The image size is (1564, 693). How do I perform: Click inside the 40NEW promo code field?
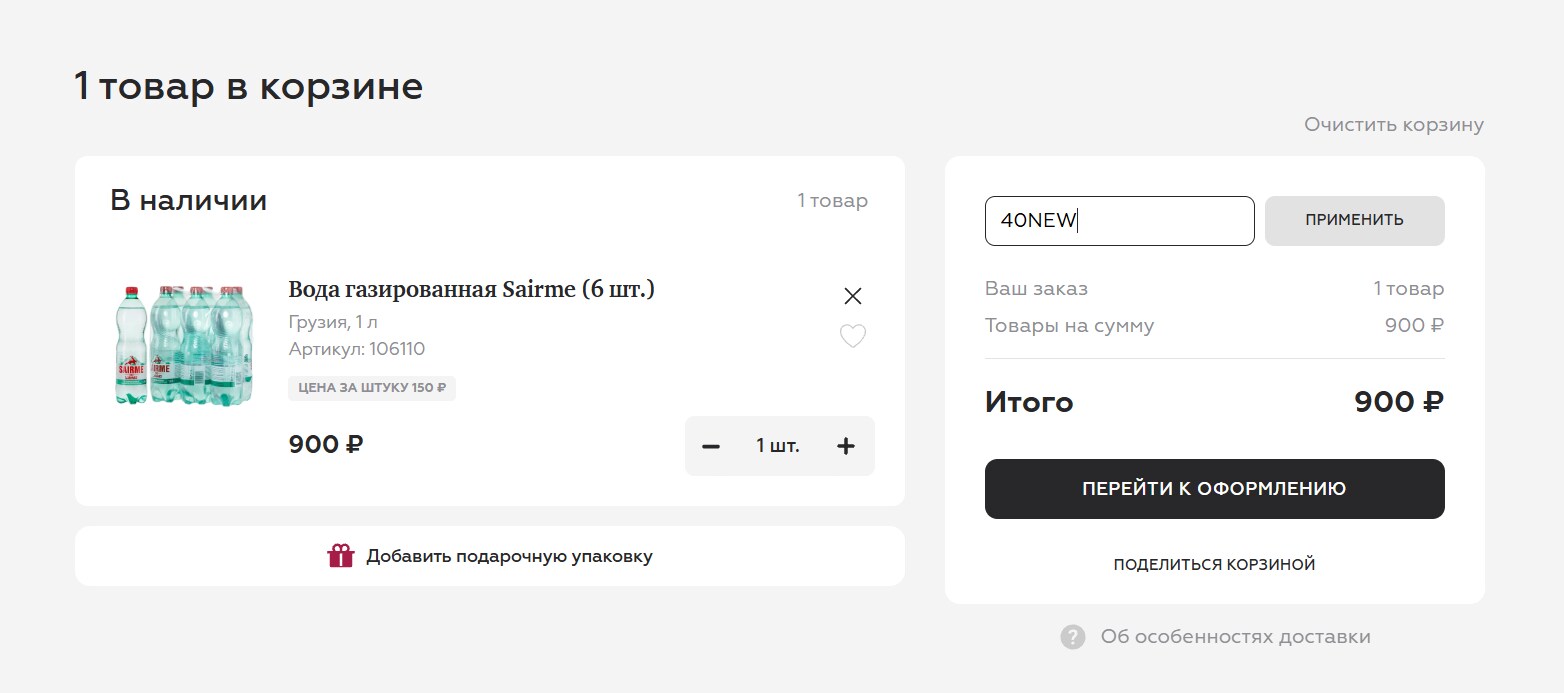(x=1119, y=221)
